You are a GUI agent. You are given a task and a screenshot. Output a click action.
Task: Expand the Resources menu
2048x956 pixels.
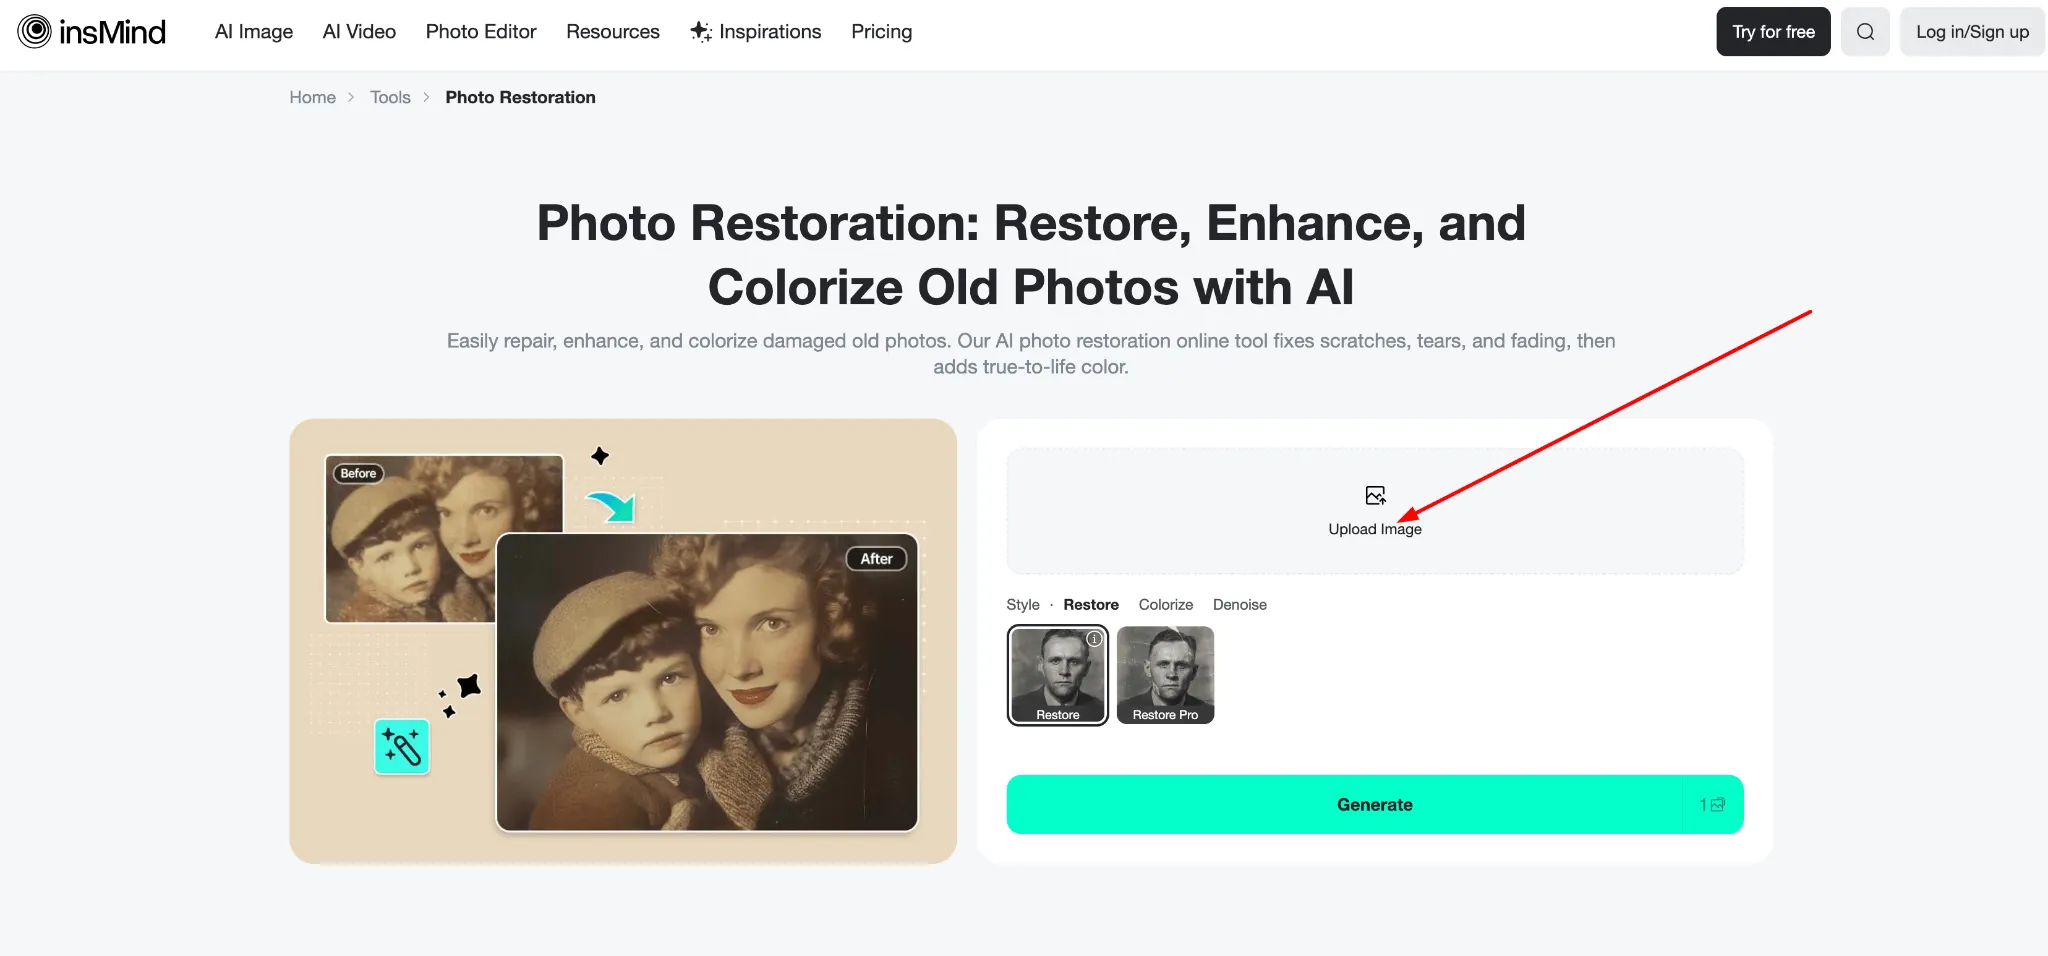click(613, 32)
